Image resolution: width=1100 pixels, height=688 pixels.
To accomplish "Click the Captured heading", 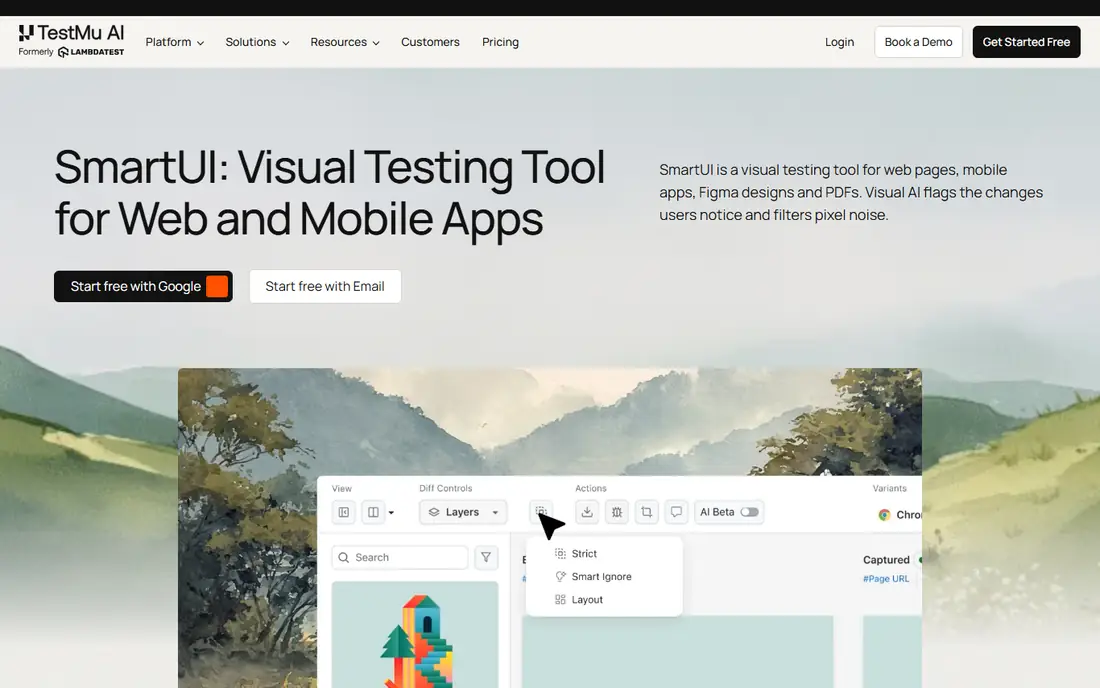I will [886, 560].
